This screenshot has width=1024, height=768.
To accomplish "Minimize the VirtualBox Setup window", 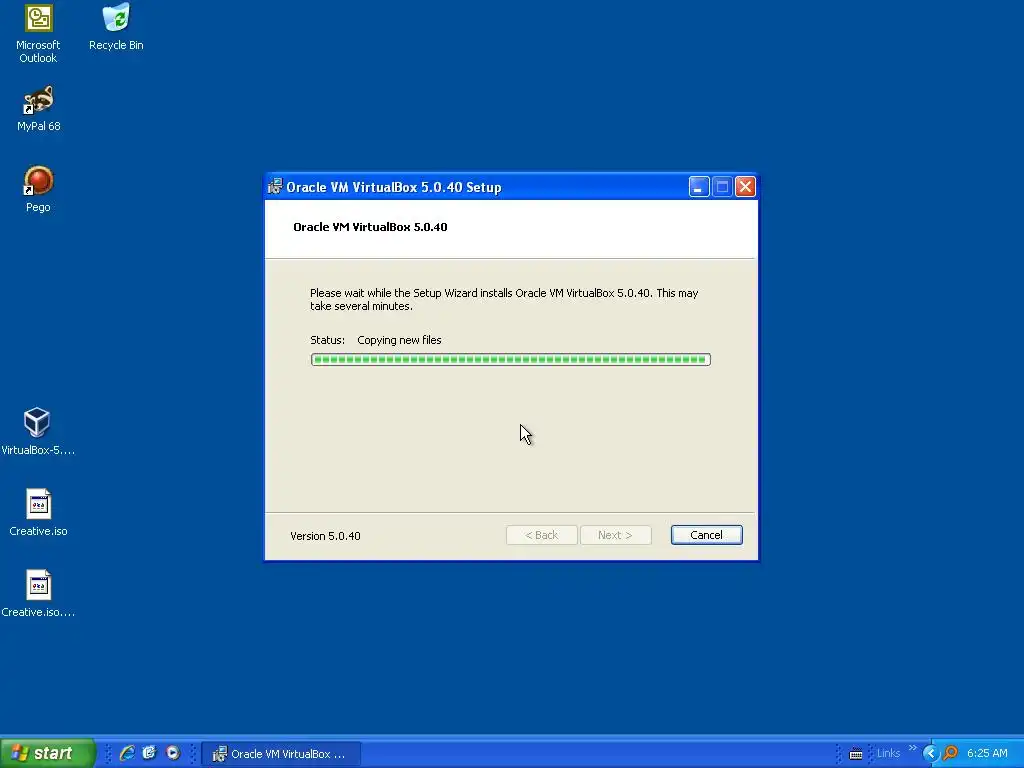I will pos(699,187).
